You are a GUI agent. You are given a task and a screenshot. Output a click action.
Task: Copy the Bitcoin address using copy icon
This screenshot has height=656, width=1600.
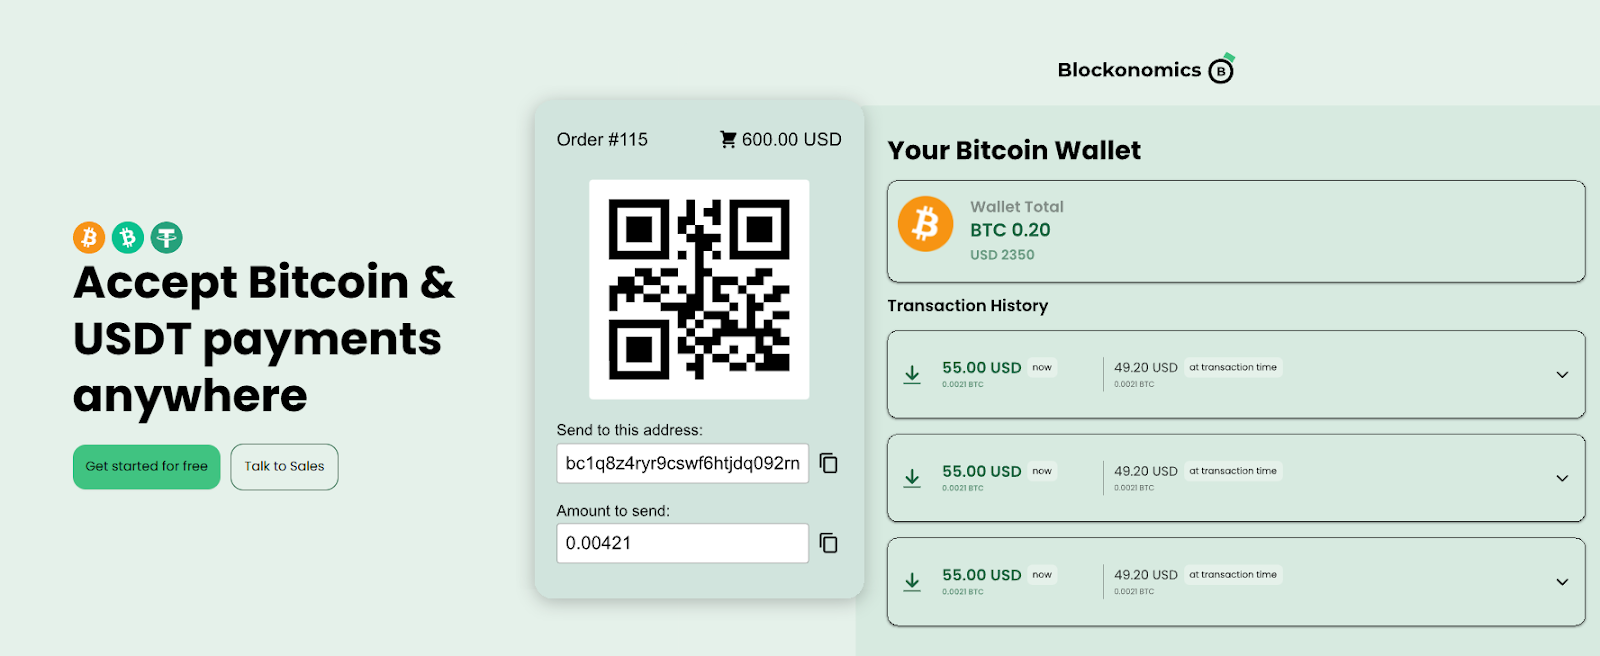(x=828, y=463)
